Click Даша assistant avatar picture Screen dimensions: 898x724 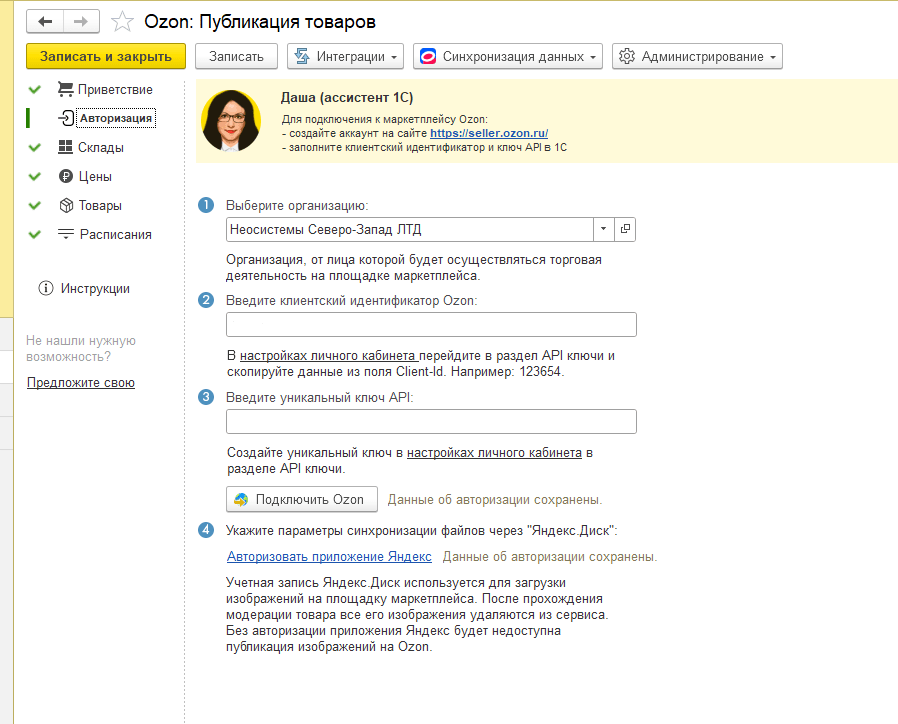231,121
